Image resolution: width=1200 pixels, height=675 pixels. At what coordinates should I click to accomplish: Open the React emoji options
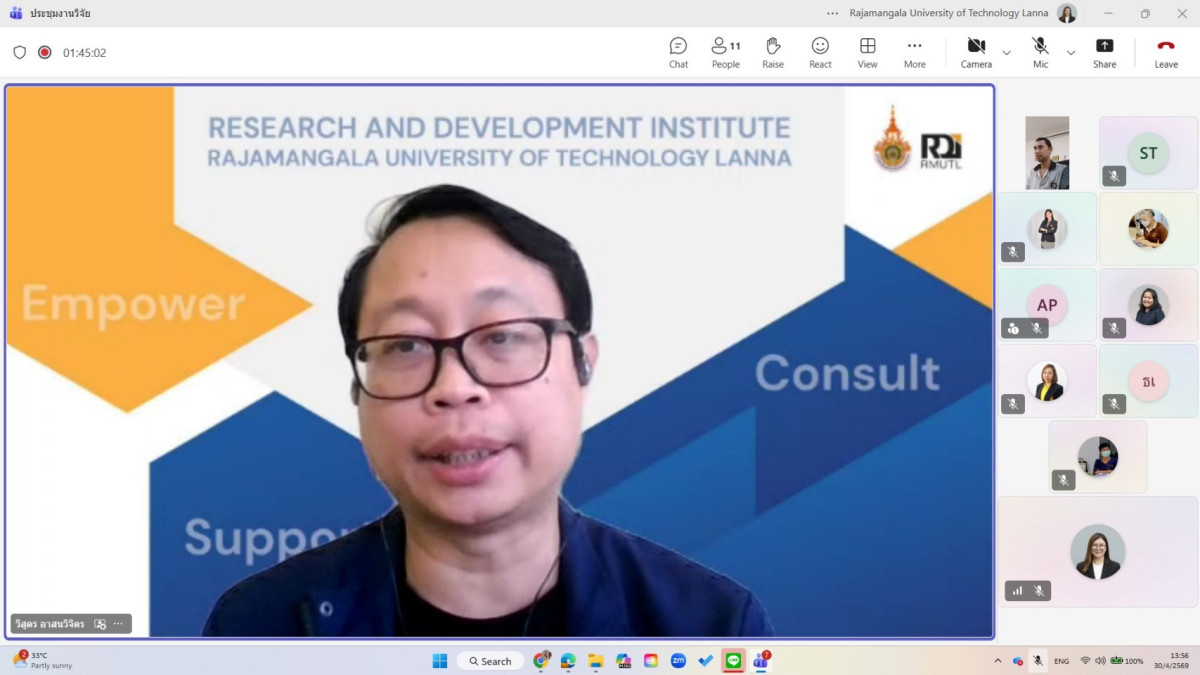coord(820,52)
